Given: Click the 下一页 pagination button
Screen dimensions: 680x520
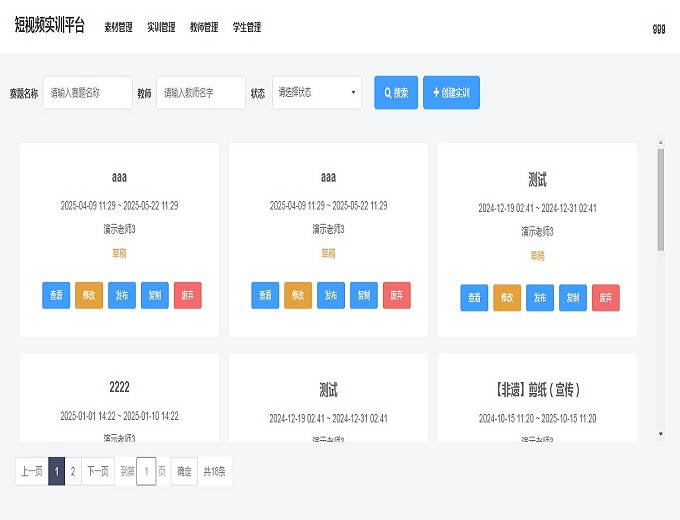Looking at the screenshot, I should click(x=96, y=471).
